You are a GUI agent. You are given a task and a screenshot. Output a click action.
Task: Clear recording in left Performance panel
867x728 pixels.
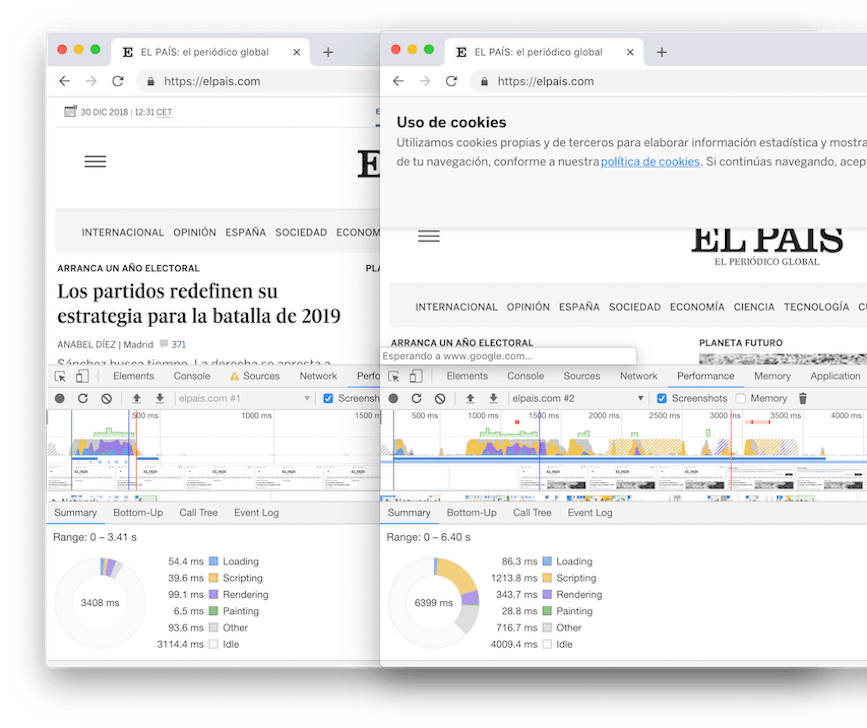(x=107, y=399)
